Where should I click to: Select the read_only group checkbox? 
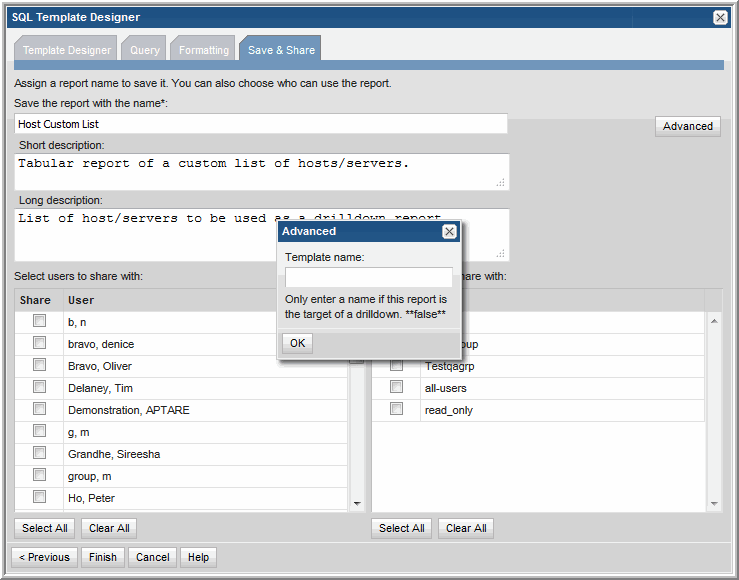[397, 409]
